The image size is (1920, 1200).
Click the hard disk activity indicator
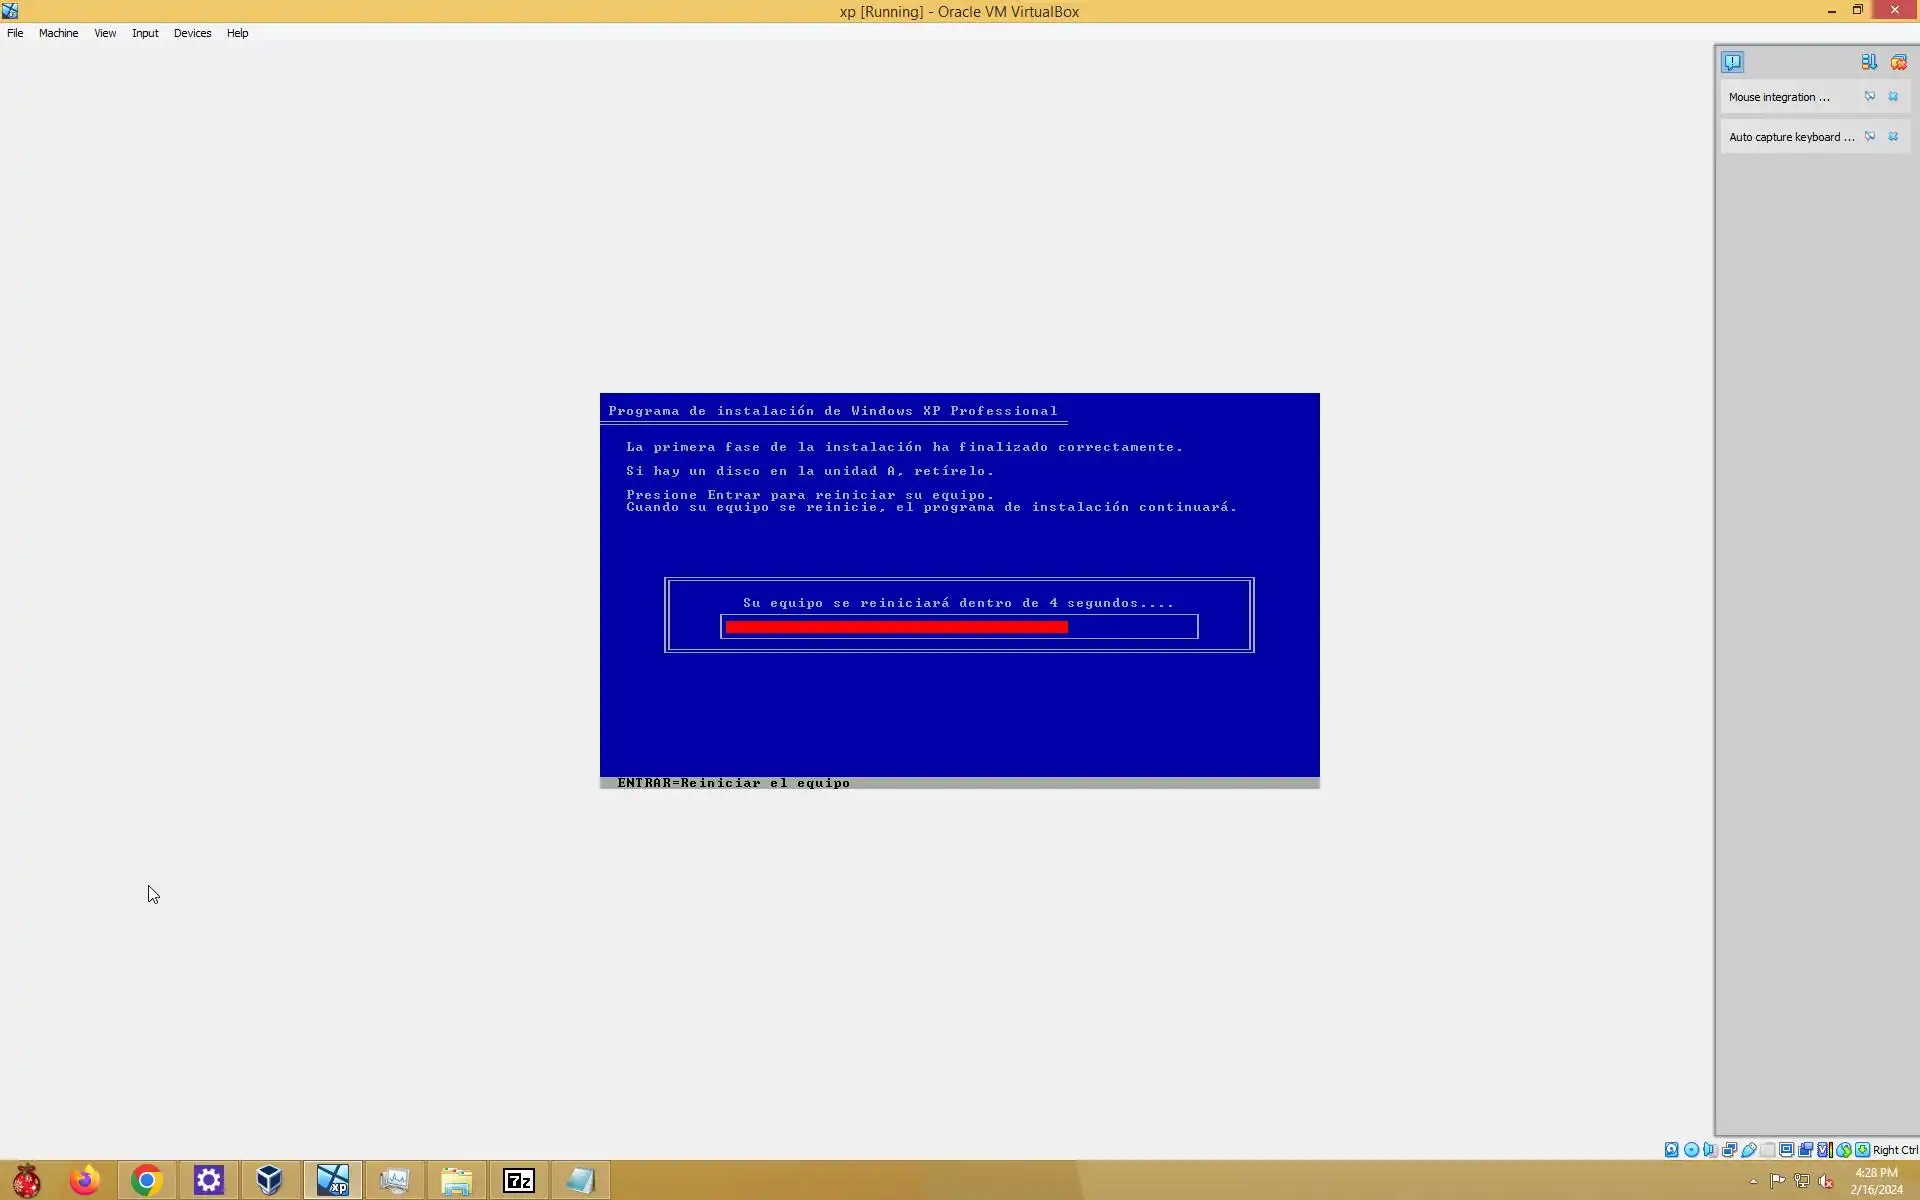(x=1671, y=1150)
